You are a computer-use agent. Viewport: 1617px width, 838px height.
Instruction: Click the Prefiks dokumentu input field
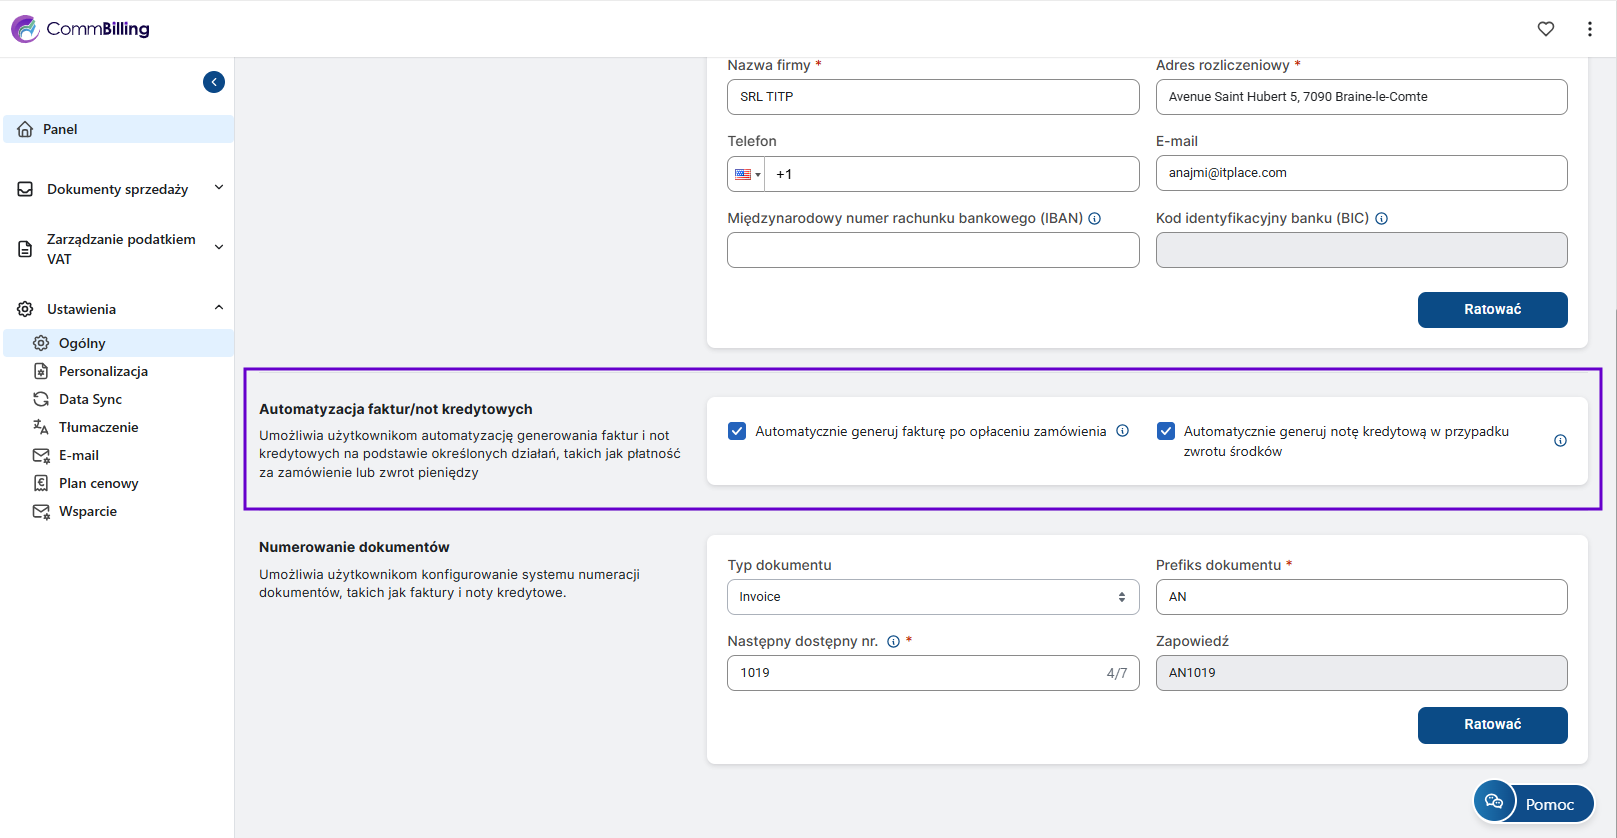pyautogui.click(x=1360, y=597)
